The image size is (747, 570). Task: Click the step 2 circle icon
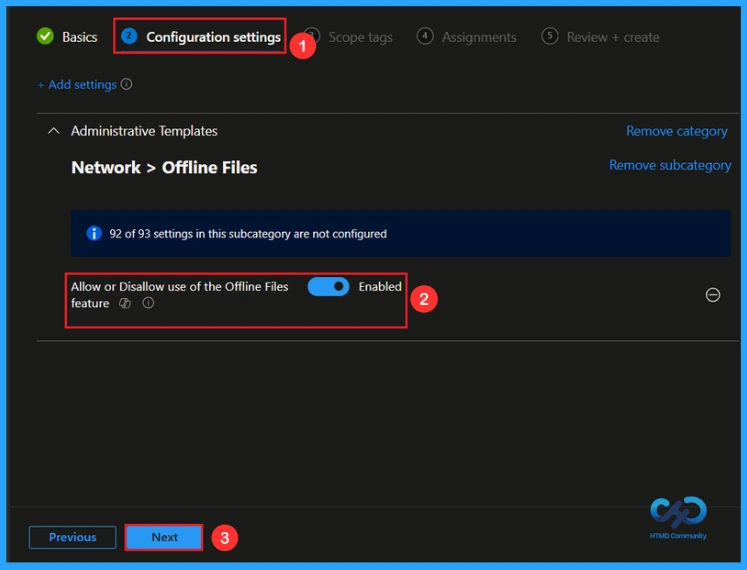click(x=129, y=36)
